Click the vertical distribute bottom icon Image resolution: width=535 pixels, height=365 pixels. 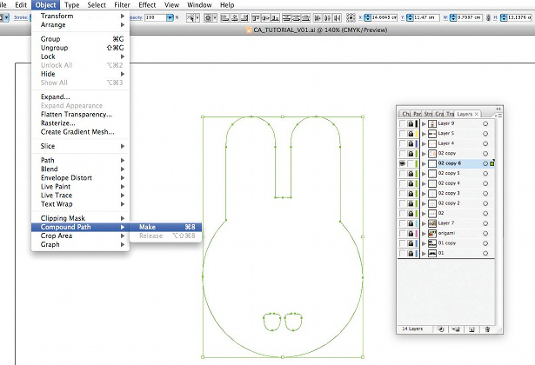pos(306,18)
